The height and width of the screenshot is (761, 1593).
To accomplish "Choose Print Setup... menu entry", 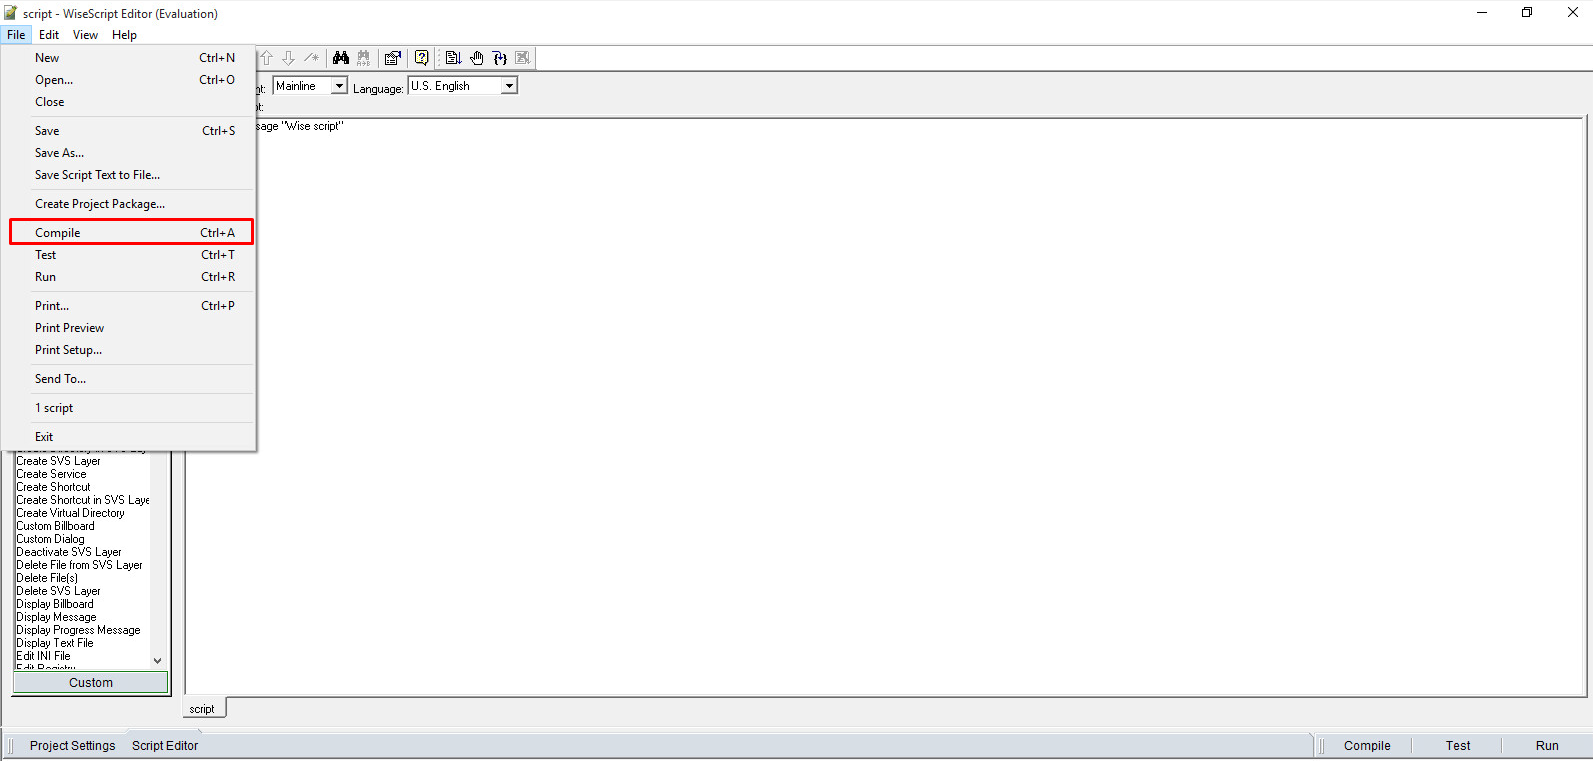I will point(130,350).
